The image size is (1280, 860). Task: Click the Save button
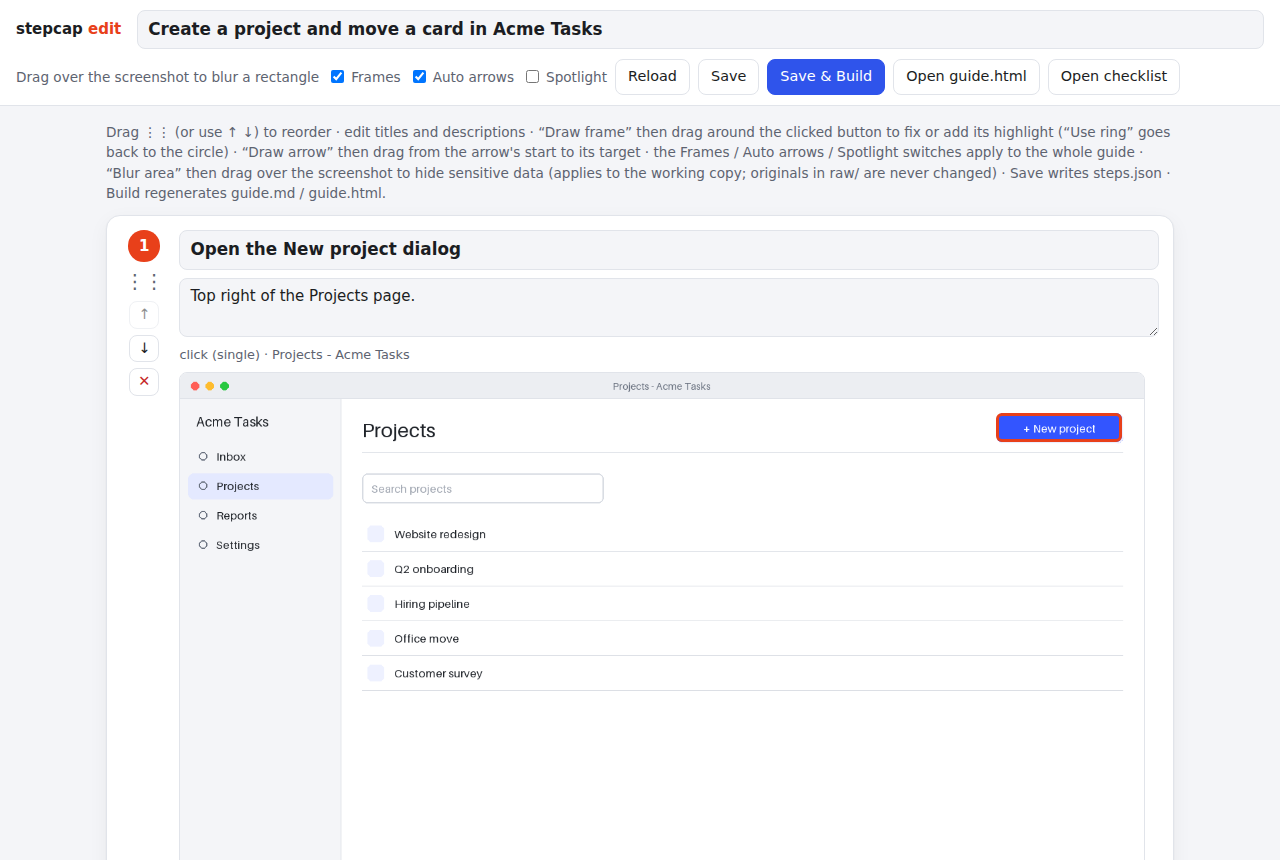(728, 77)
